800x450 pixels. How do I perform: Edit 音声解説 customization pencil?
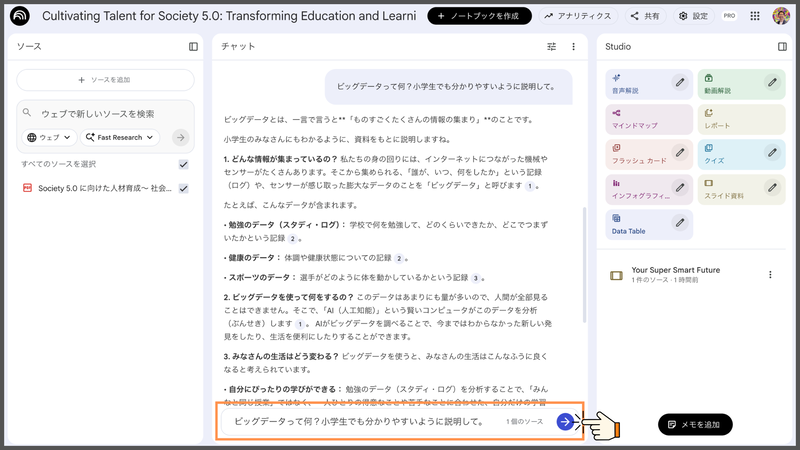click(x=680, y=82)
